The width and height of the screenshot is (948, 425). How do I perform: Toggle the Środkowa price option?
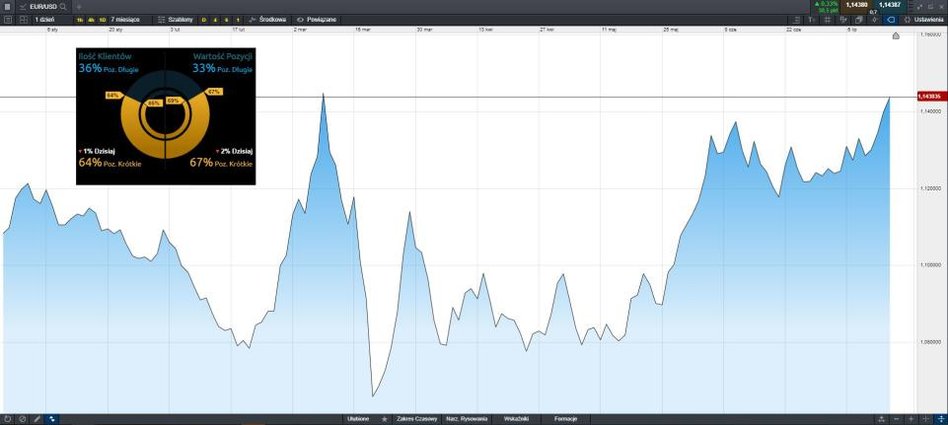[x=268, y=19]
